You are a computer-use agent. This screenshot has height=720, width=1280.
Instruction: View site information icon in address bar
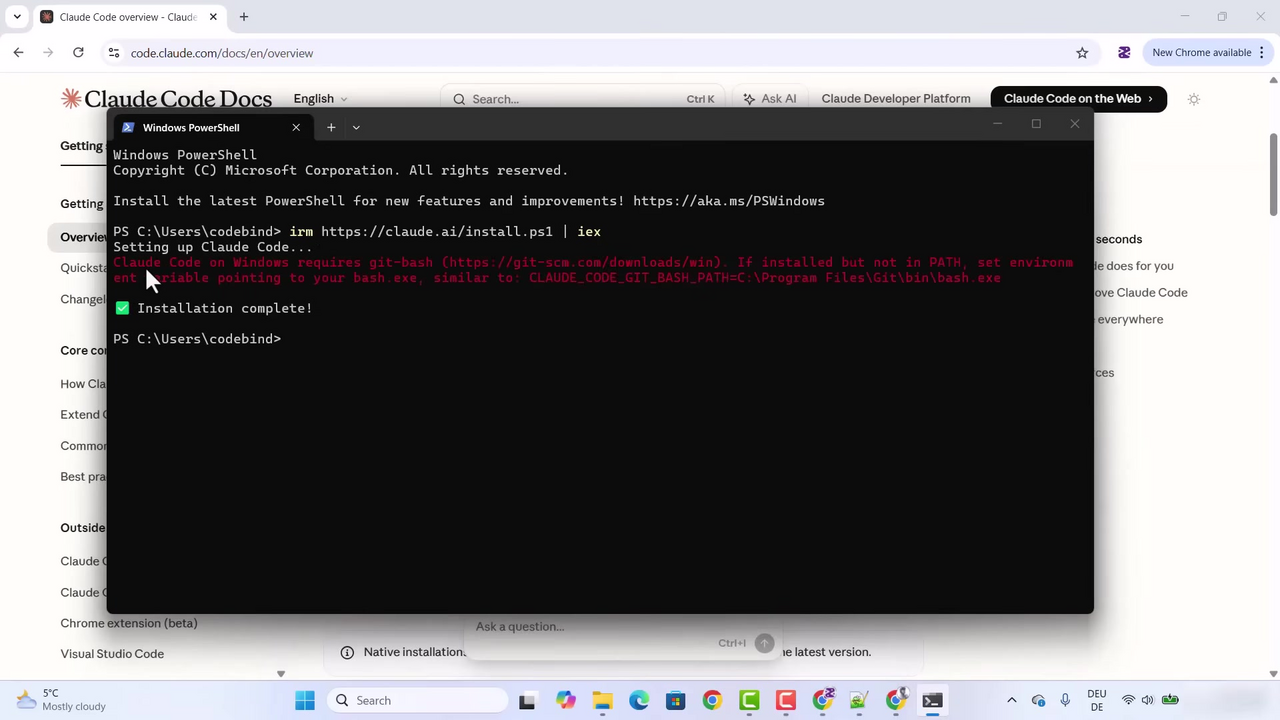coord(114,53)
